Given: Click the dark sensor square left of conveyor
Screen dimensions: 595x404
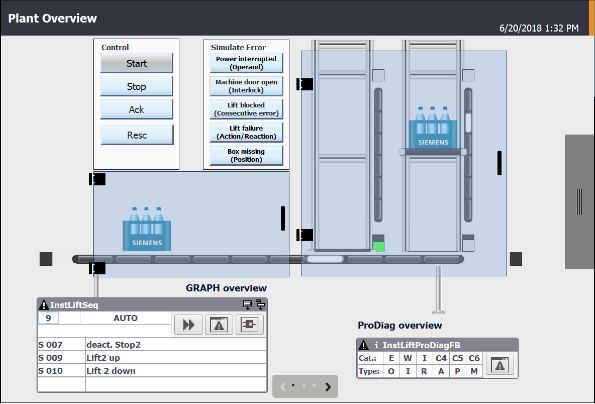Looking at the screenshot, I should point(46,259).
